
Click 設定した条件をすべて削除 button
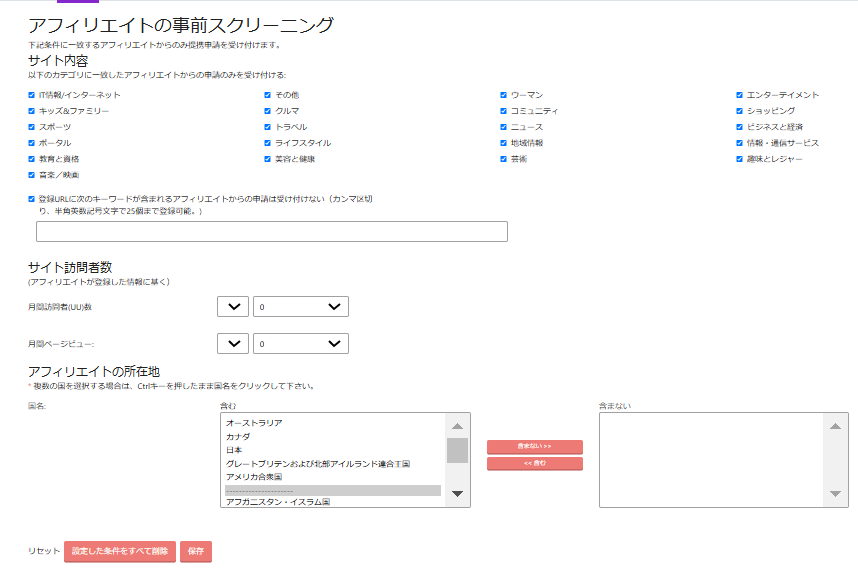(120, 551)
